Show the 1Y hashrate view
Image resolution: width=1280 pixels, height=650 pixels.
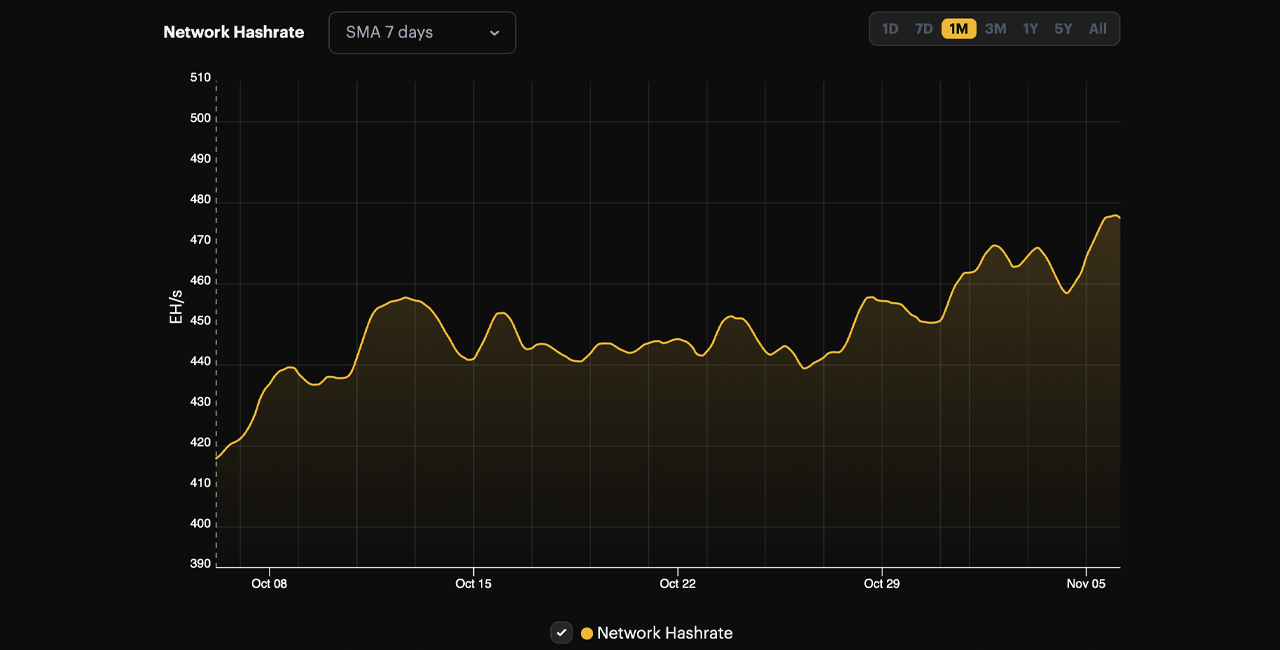tap(1029, 29)
